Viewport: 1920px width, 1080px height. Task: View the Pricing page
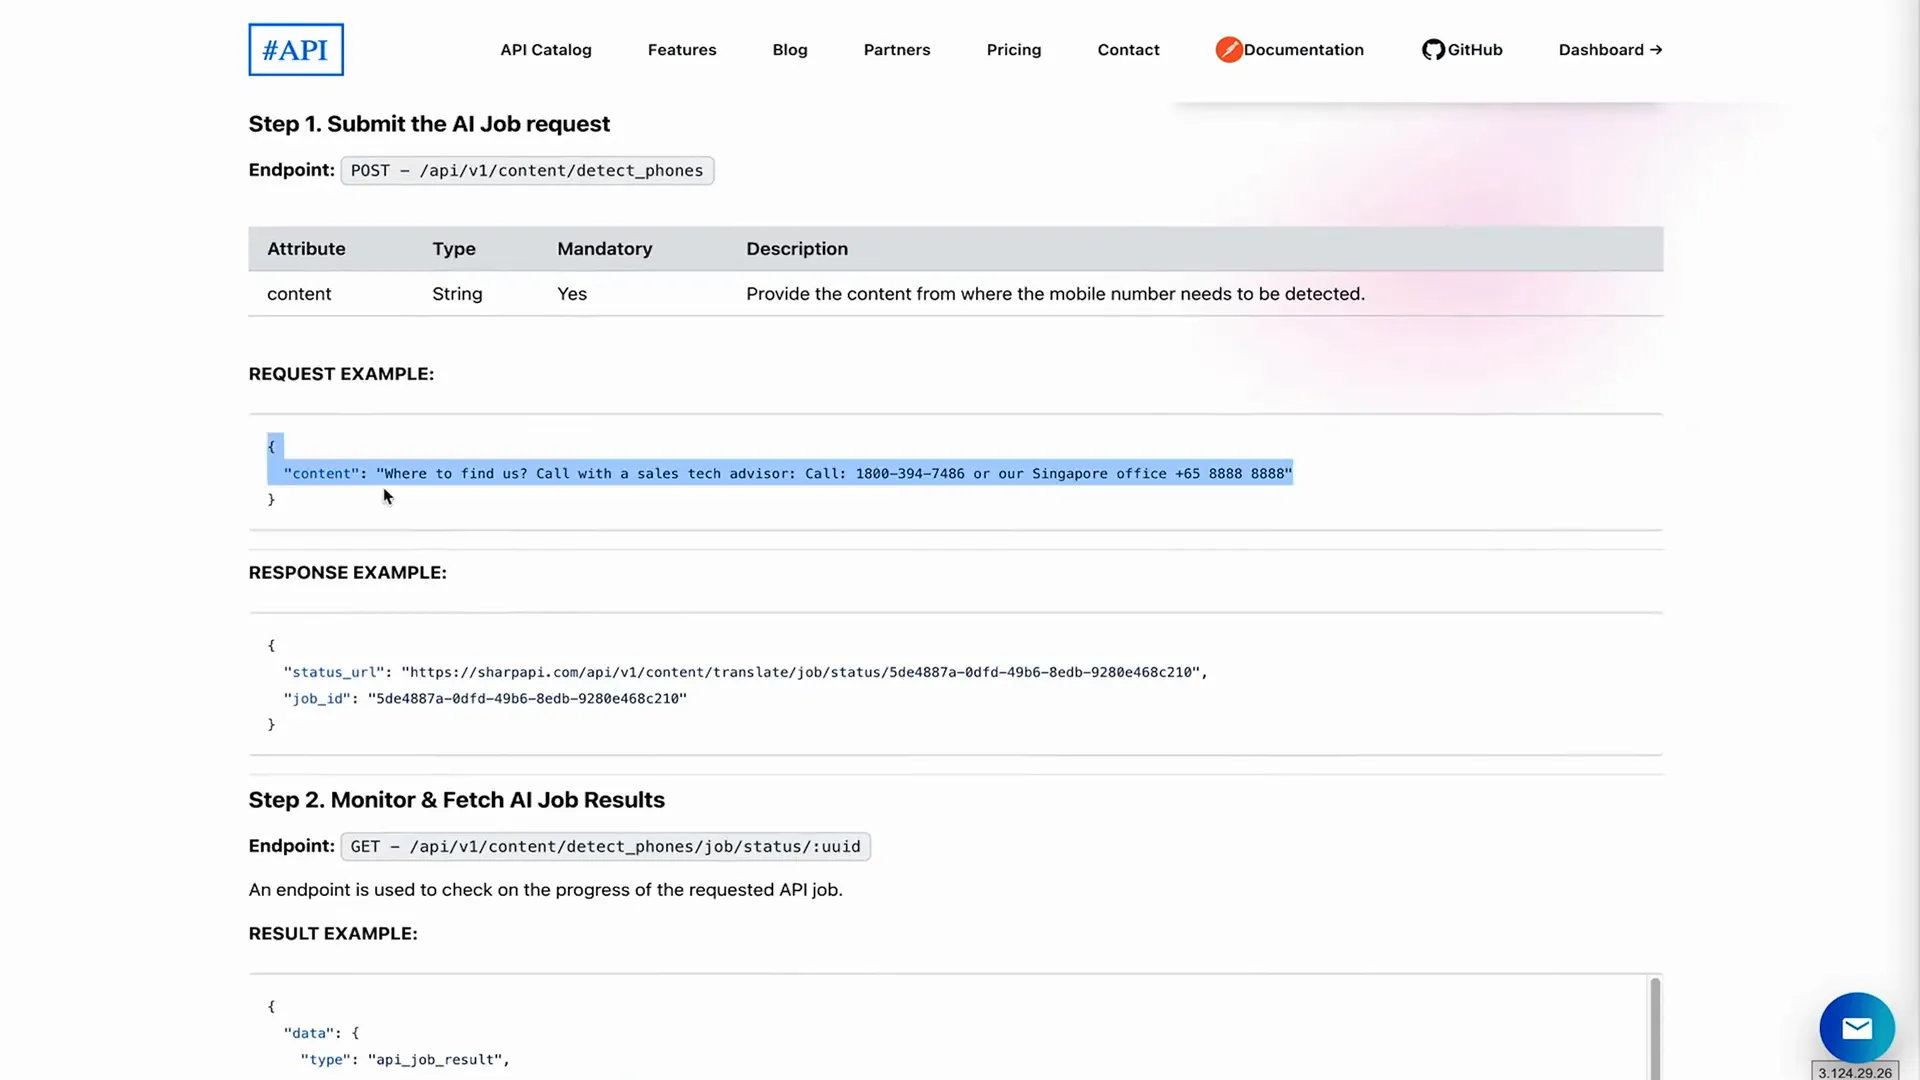point(1014,50)
